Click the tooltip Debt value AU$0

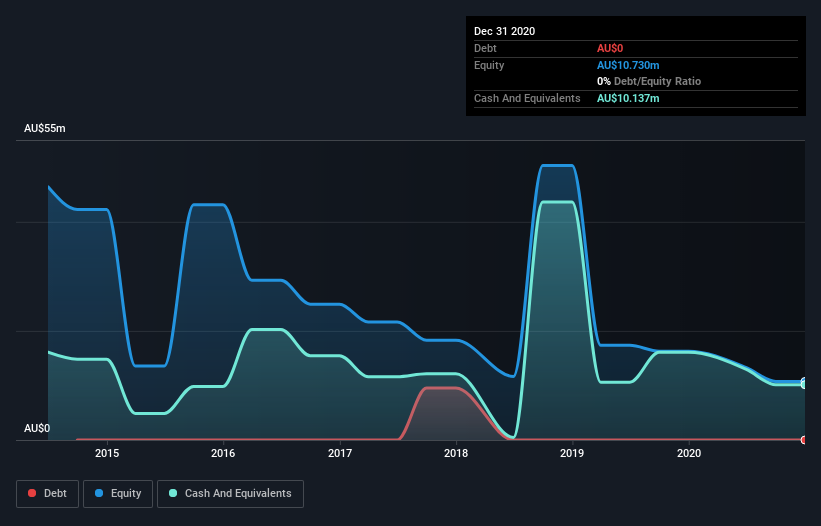tap(610, 48)
